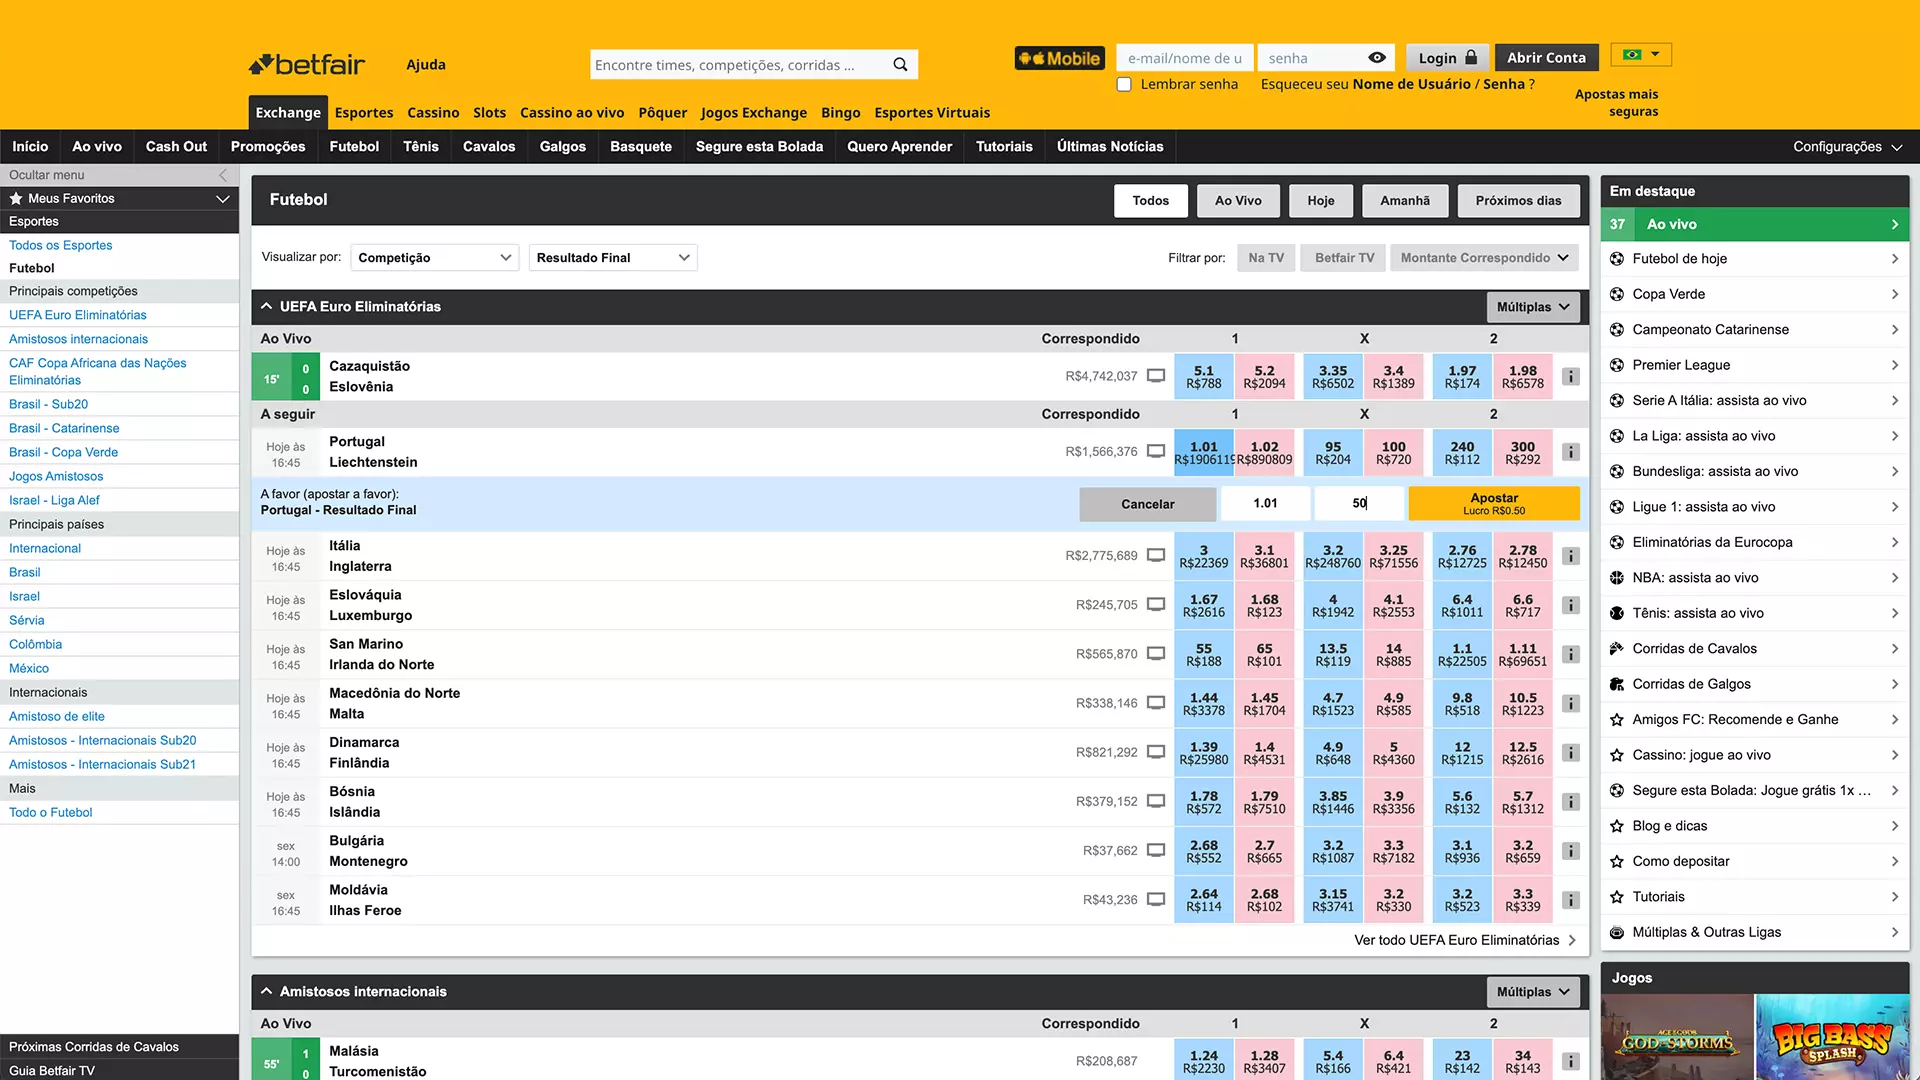Click the Abrir Conta button
This screenshot has height=1080, width=1920.
coord(1546,58)
